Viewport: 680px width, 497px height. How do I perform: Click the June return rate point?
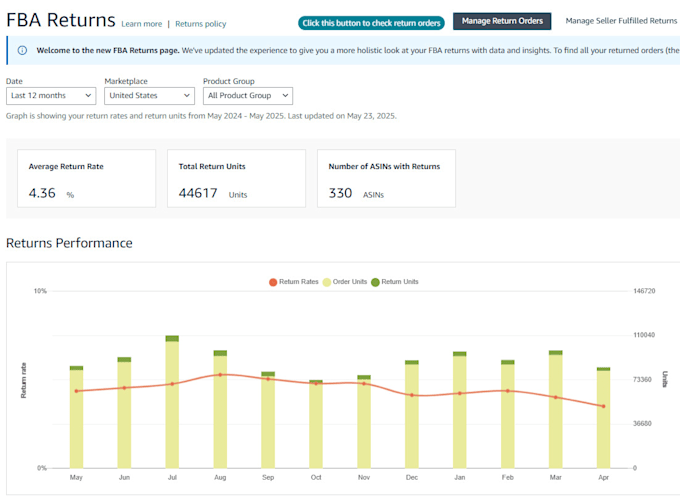pyautogui.click(x=124, y=388)
